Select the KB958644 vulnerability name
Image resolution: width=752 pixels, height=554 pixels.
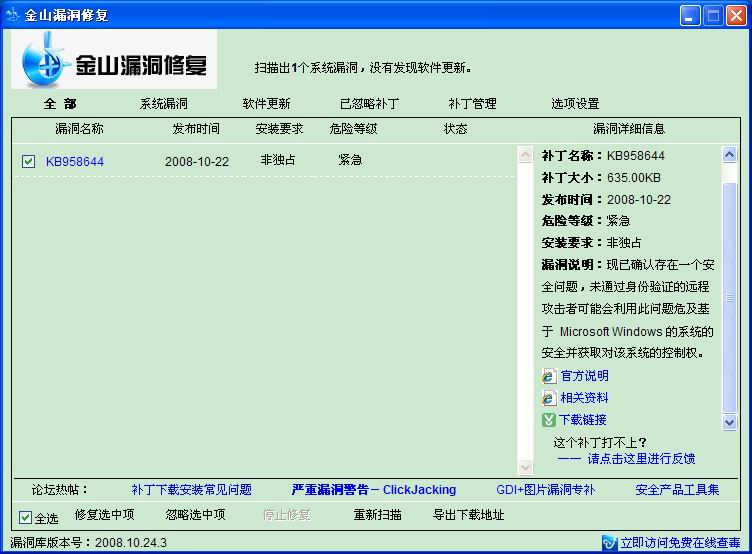pos(75,162)
